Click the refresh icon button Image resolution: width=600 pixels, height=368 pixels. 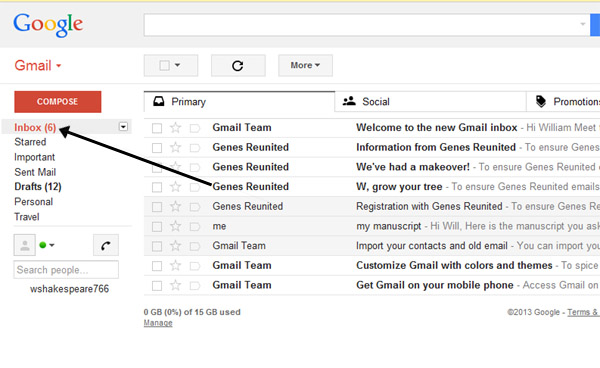coord(238,66)
